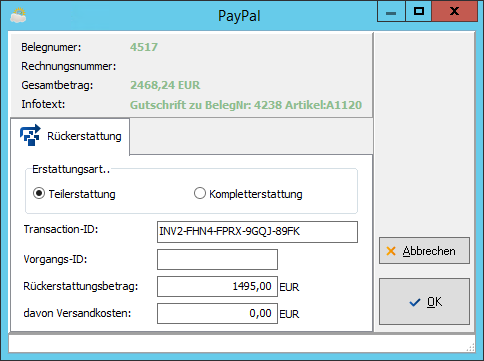The height and width of the screenshot is (361, 484).
Task: Close the PayPal dialog
Action: click(455, 12)
